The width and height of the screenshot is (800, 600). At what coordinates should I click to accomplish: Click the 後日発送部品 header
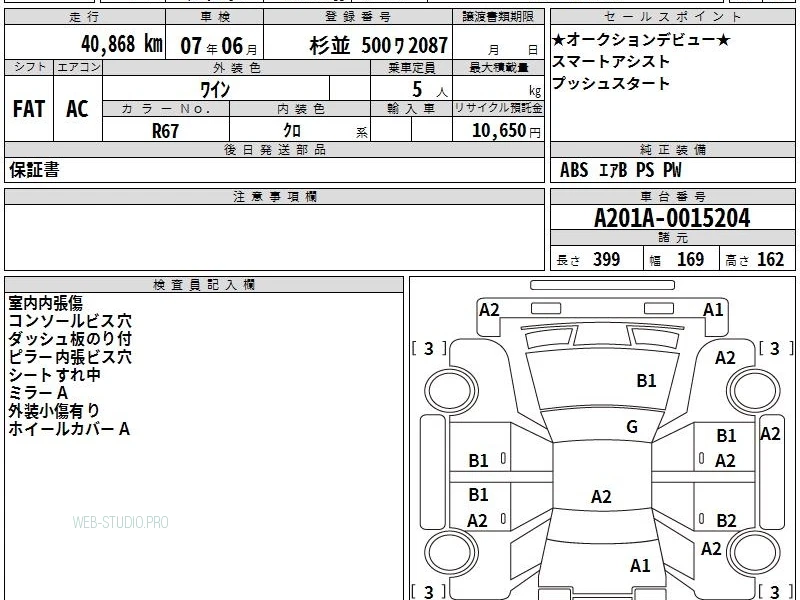coord(274,149)
